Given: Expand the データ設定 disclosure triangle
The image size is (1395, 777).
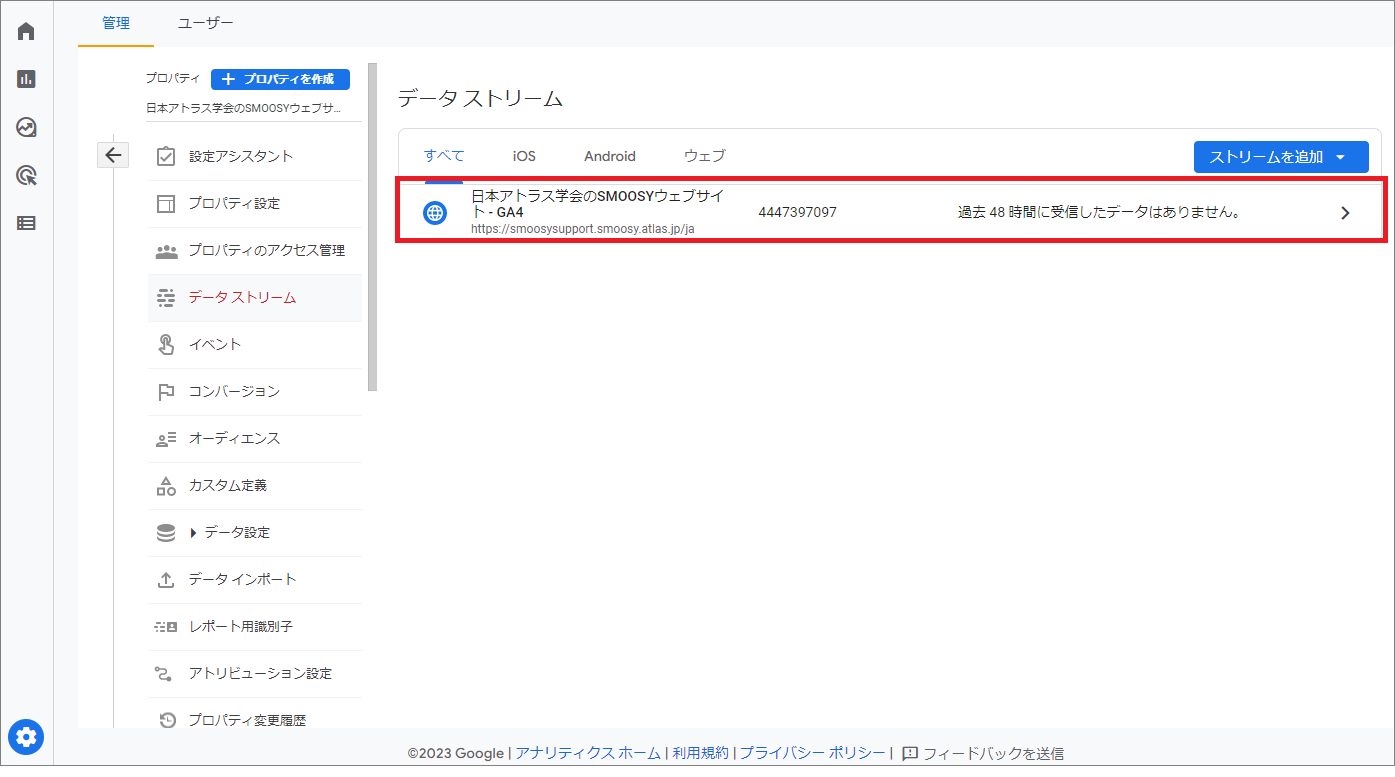Looking at the screenshot, I should point(193,533).
